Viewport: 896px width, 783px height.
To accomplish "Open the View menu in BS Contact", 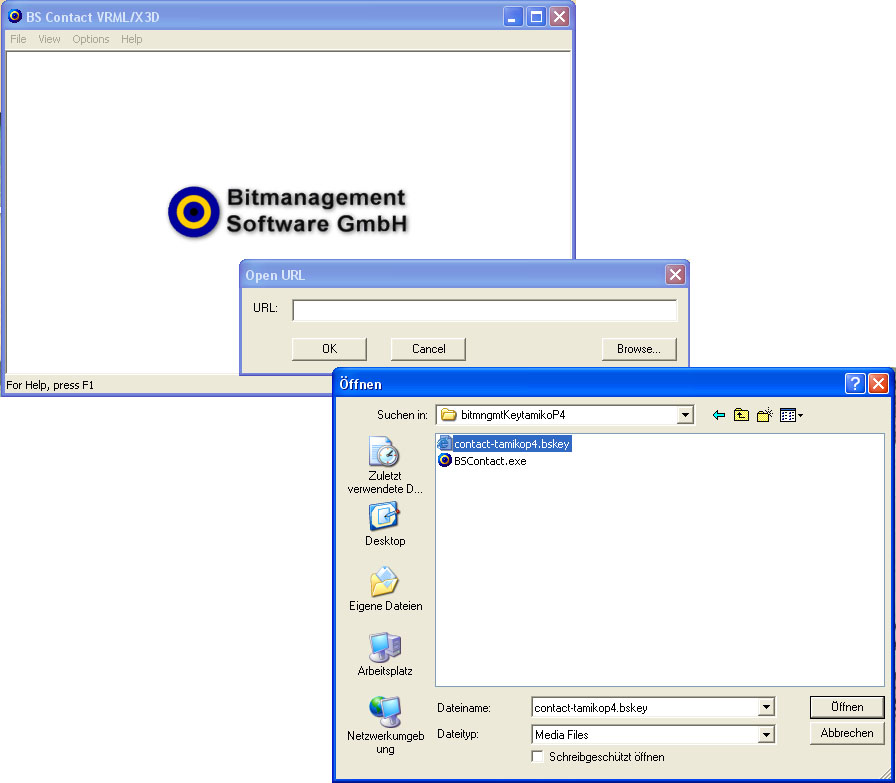I will coord(49,39).
